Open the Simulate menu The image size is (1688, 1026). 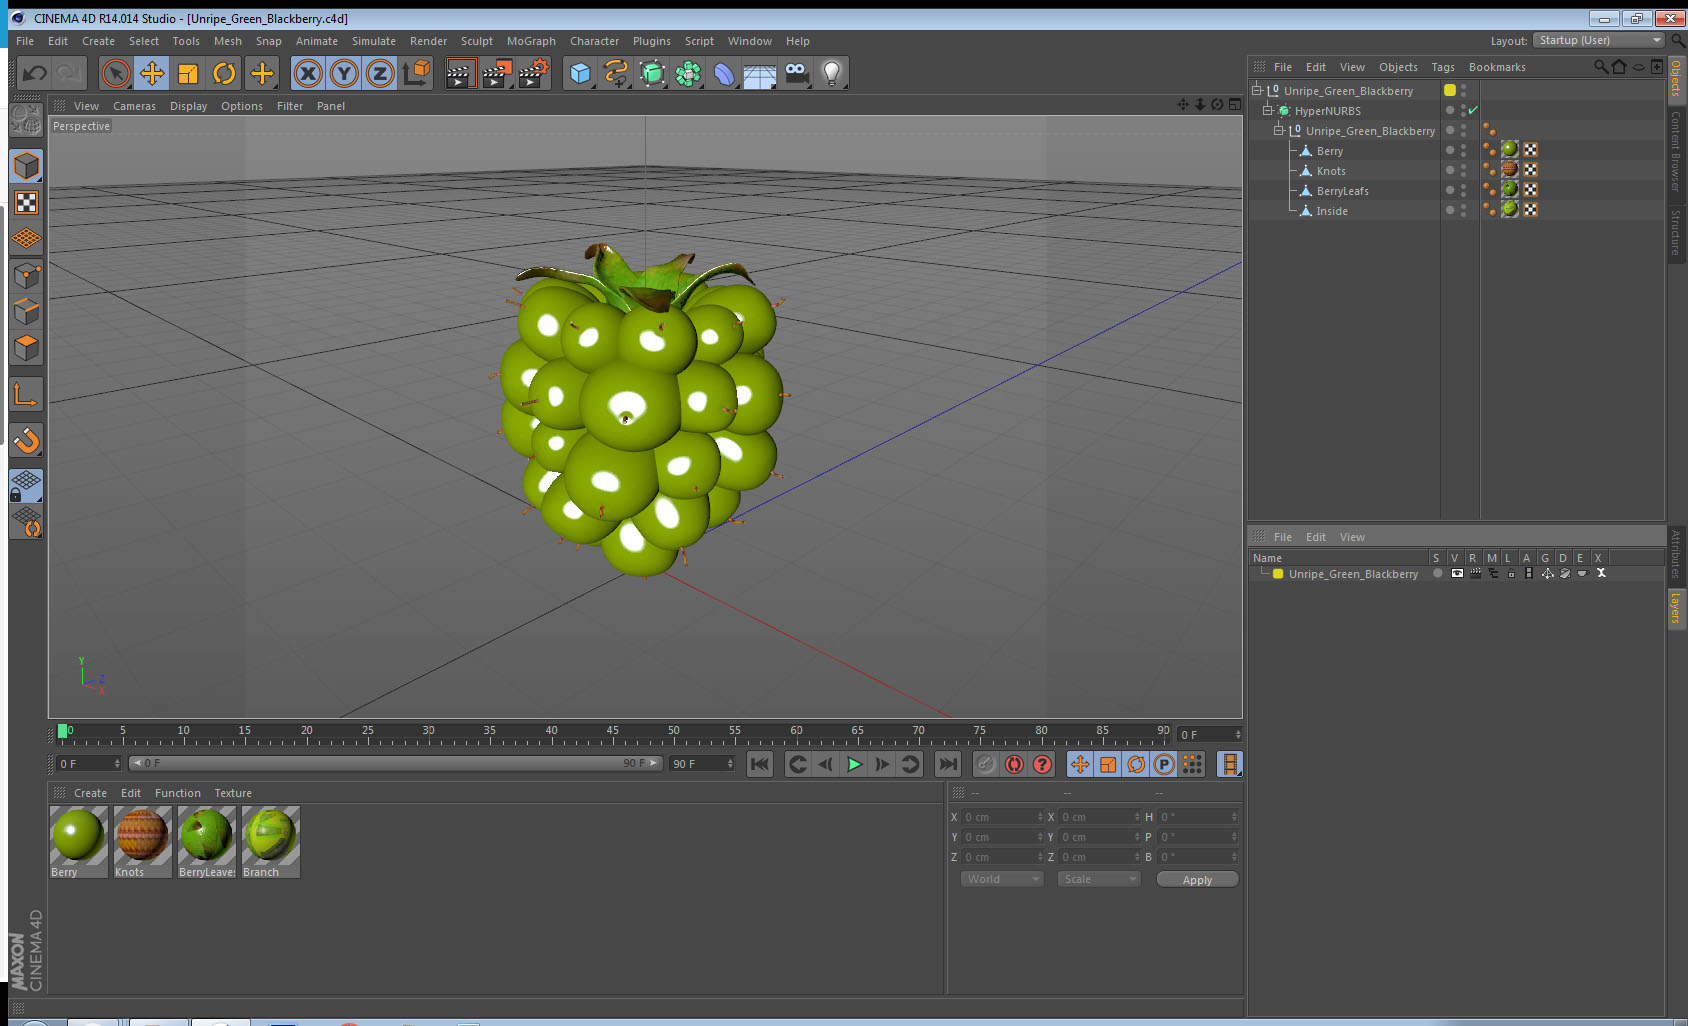(x=373, y=41)
